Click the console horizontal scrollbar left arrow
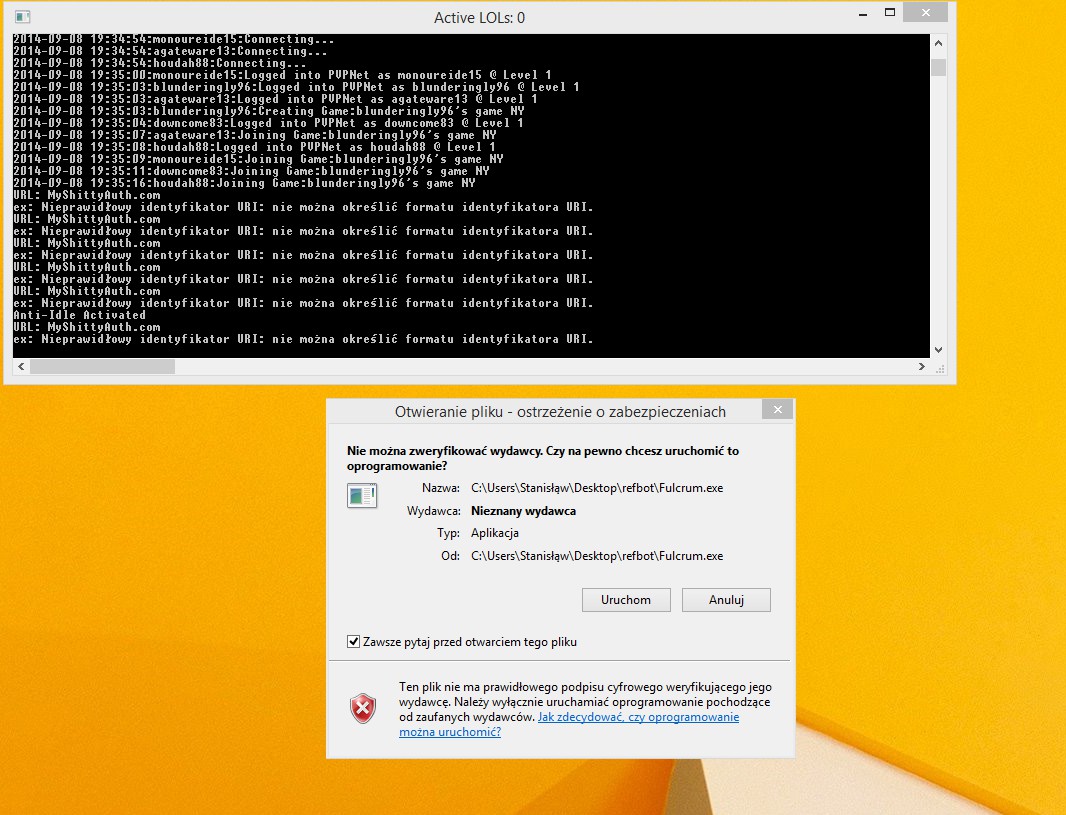This screenshot has width=1066, height=815. pos(21,366)
